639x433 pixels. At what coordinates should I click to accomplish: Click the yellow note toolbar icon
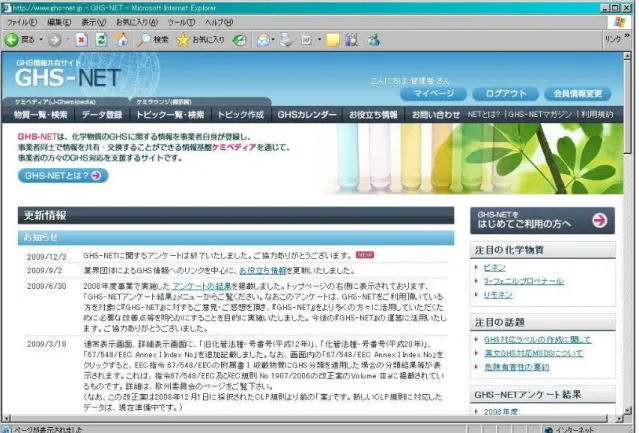333,40
